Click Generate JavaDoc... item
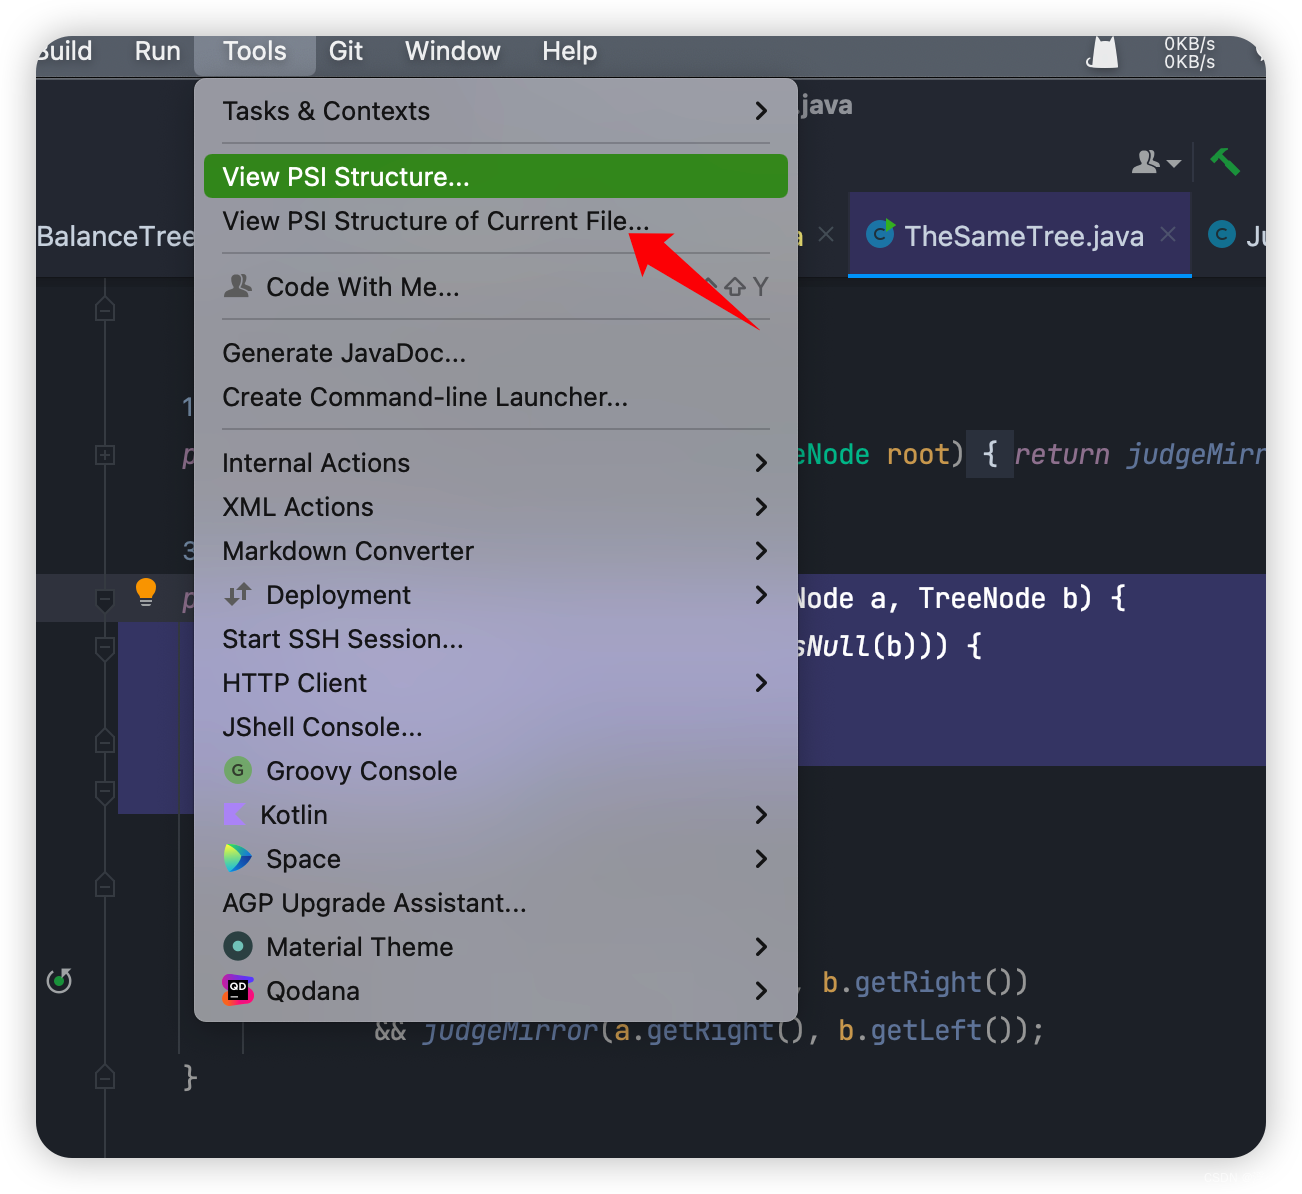 (496, 353)
